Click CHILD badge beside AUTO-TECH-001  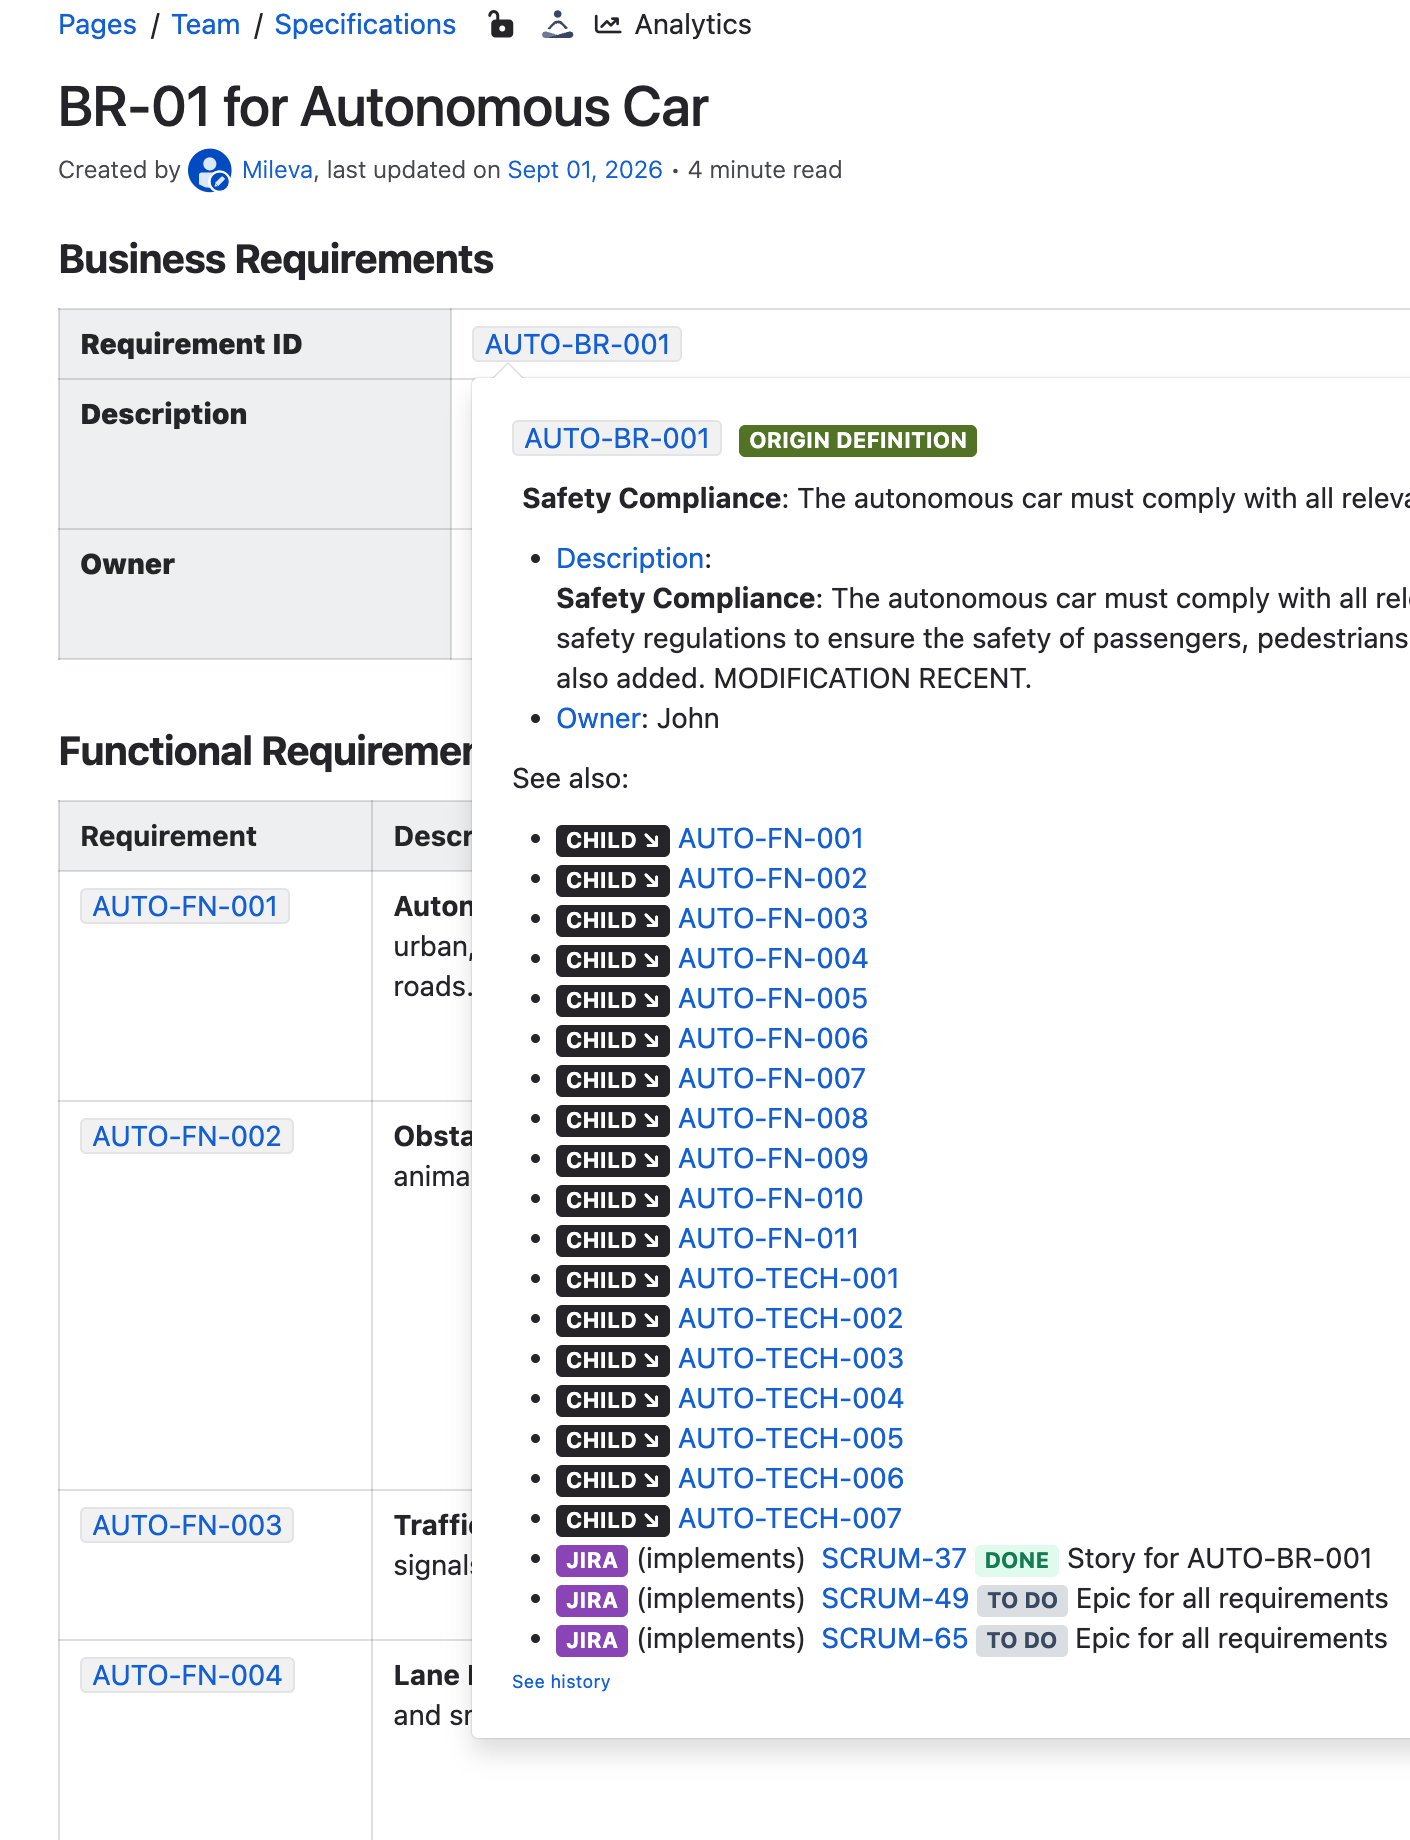click(x=612, y=1280)
